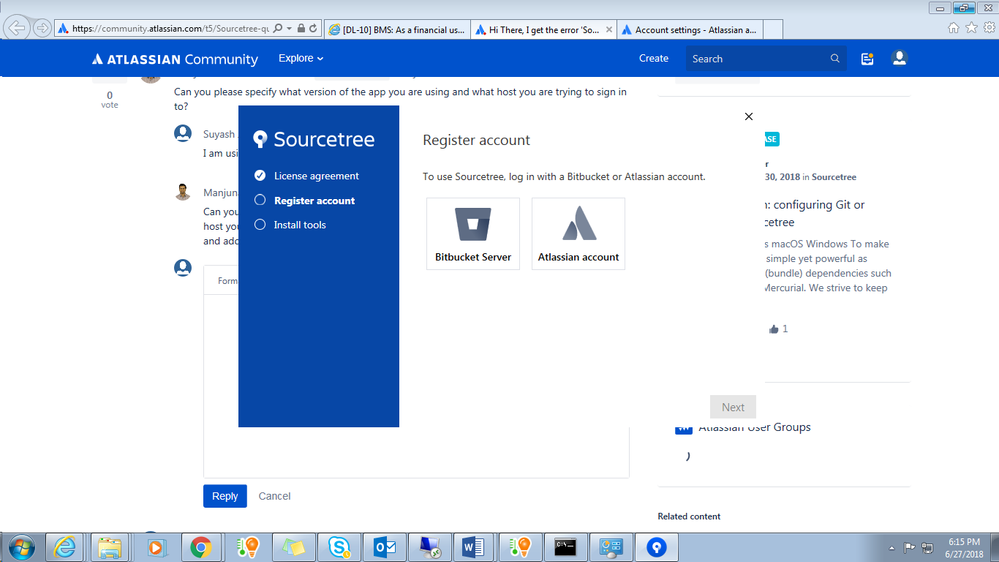Click the Create link in header
This screenshot has width=999, height=562.
click(654, 58)
